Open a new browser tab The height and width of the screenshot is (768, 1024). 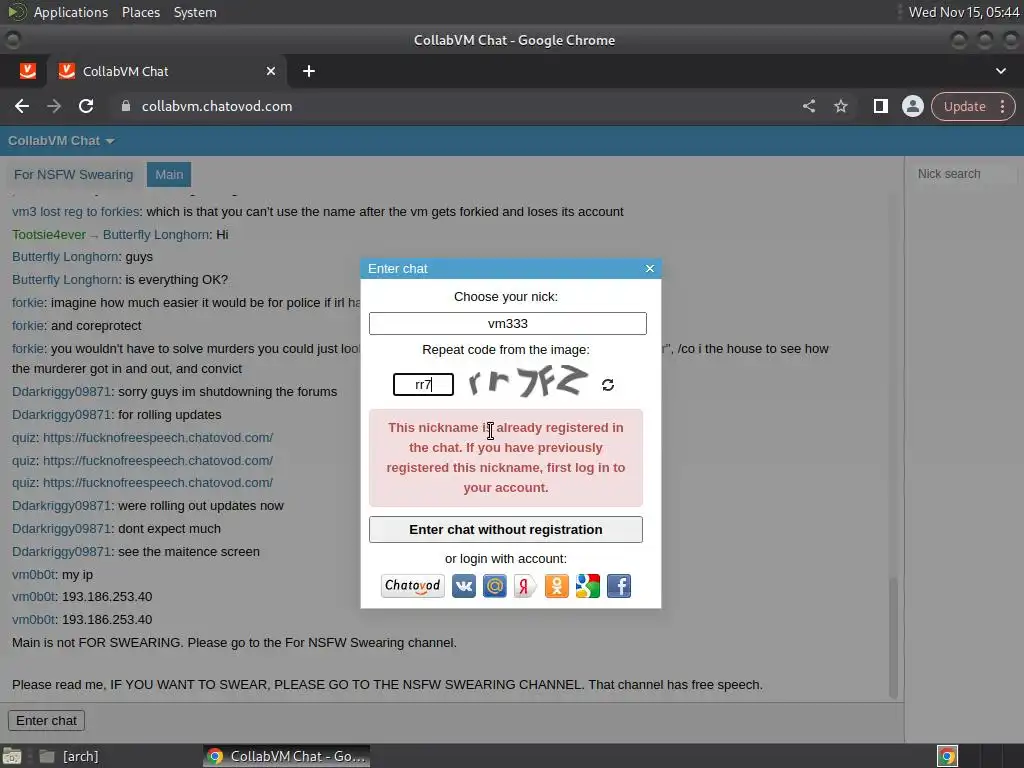tap(309, 71)
